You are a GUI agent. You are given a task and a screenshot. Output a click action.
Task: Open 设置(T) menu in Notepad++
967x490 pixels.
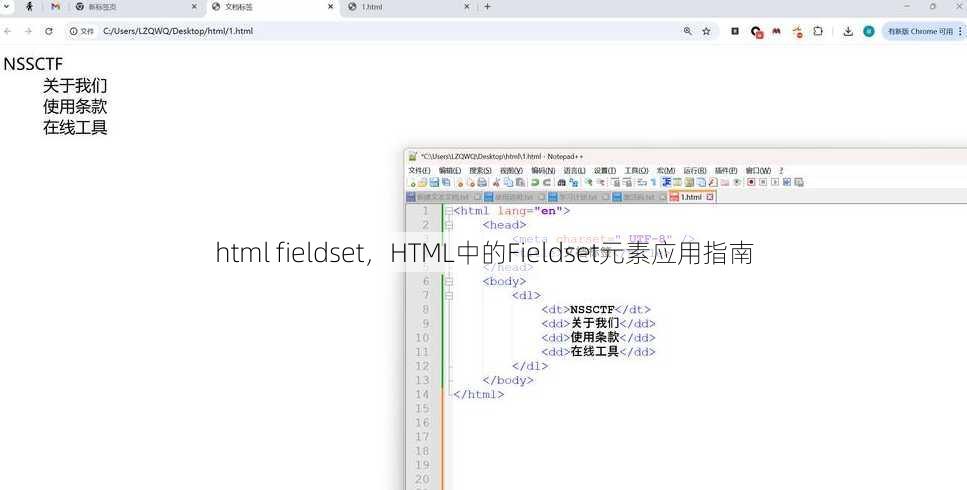coord(605,171)
